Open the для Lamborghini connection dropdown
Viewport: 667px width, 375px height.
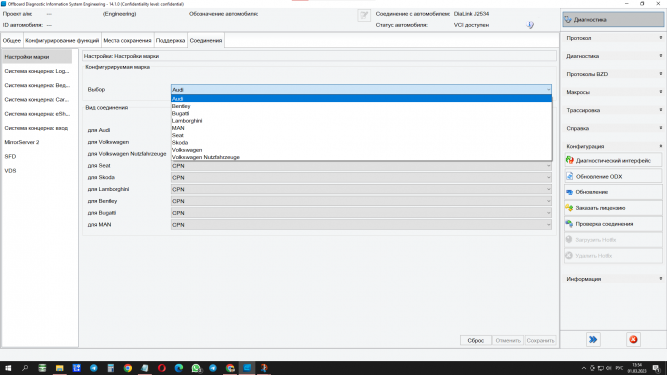(x=361, y=189)
